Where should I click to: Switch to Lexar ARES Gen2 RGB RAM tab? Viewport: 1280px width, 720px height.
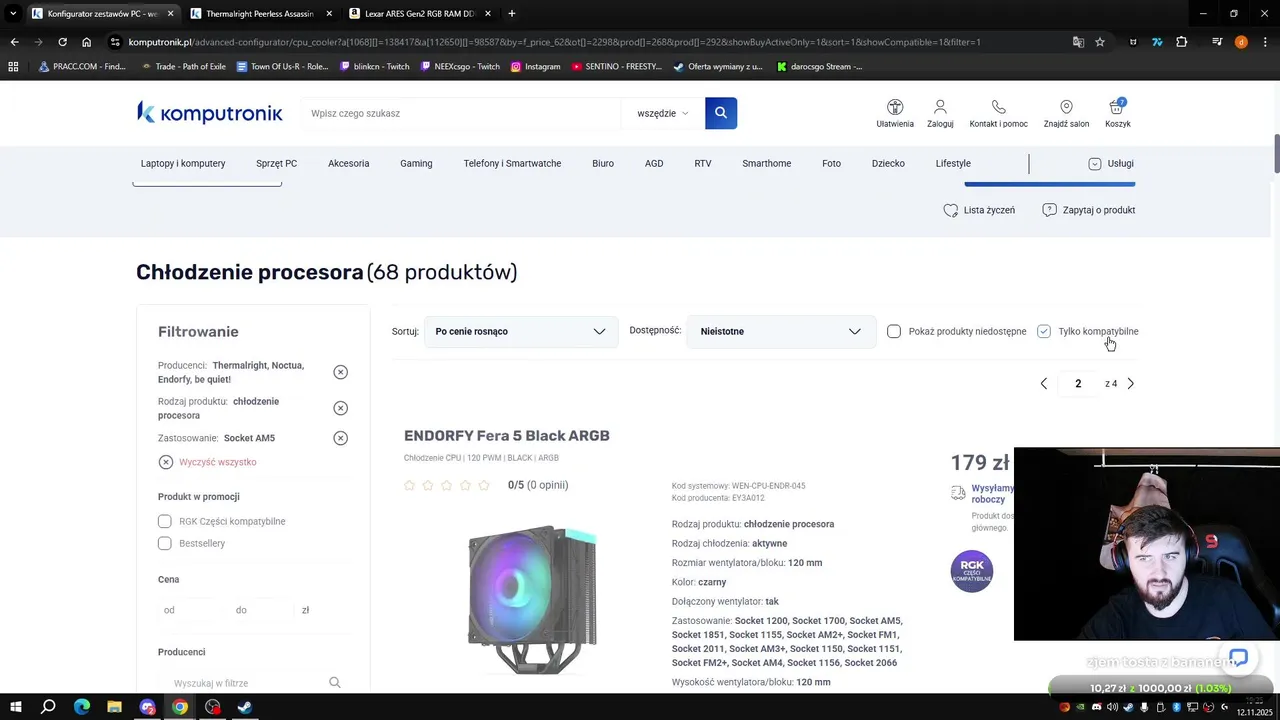coord(420,14)
